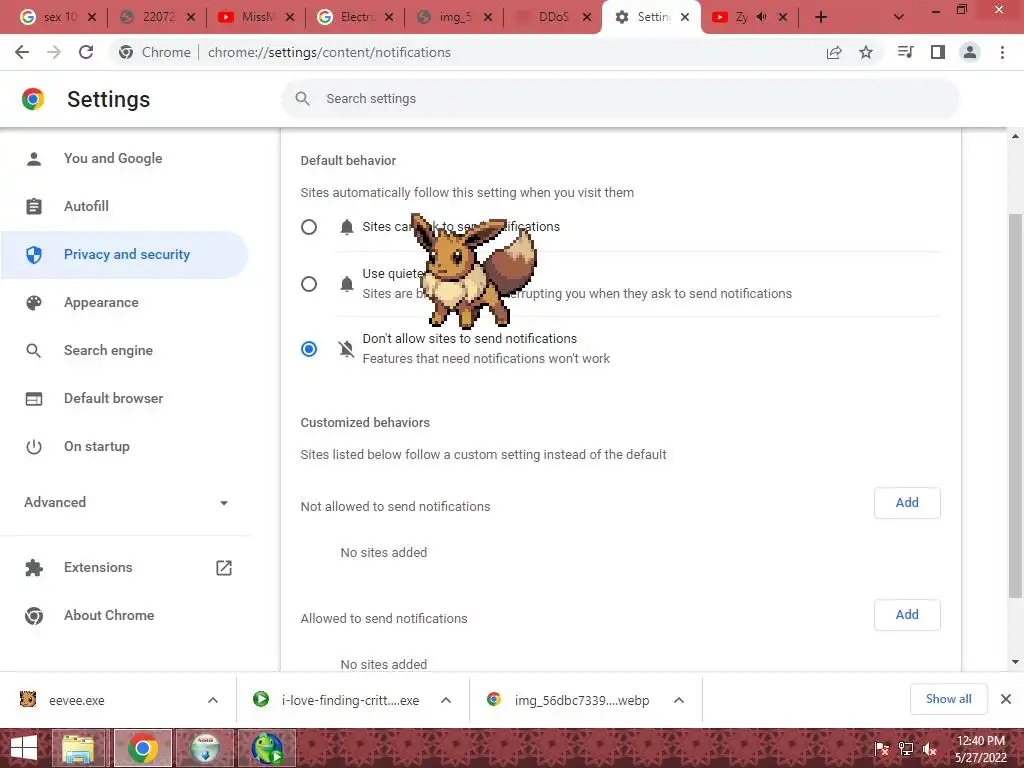
Task: Expand img_56dbc7339 webp download options
Action: pos(679,700)
